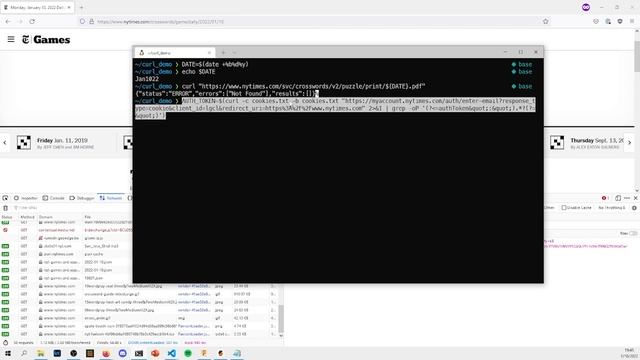
Task: Select the curl_demo terminal tab
Action: coord(175,53)
